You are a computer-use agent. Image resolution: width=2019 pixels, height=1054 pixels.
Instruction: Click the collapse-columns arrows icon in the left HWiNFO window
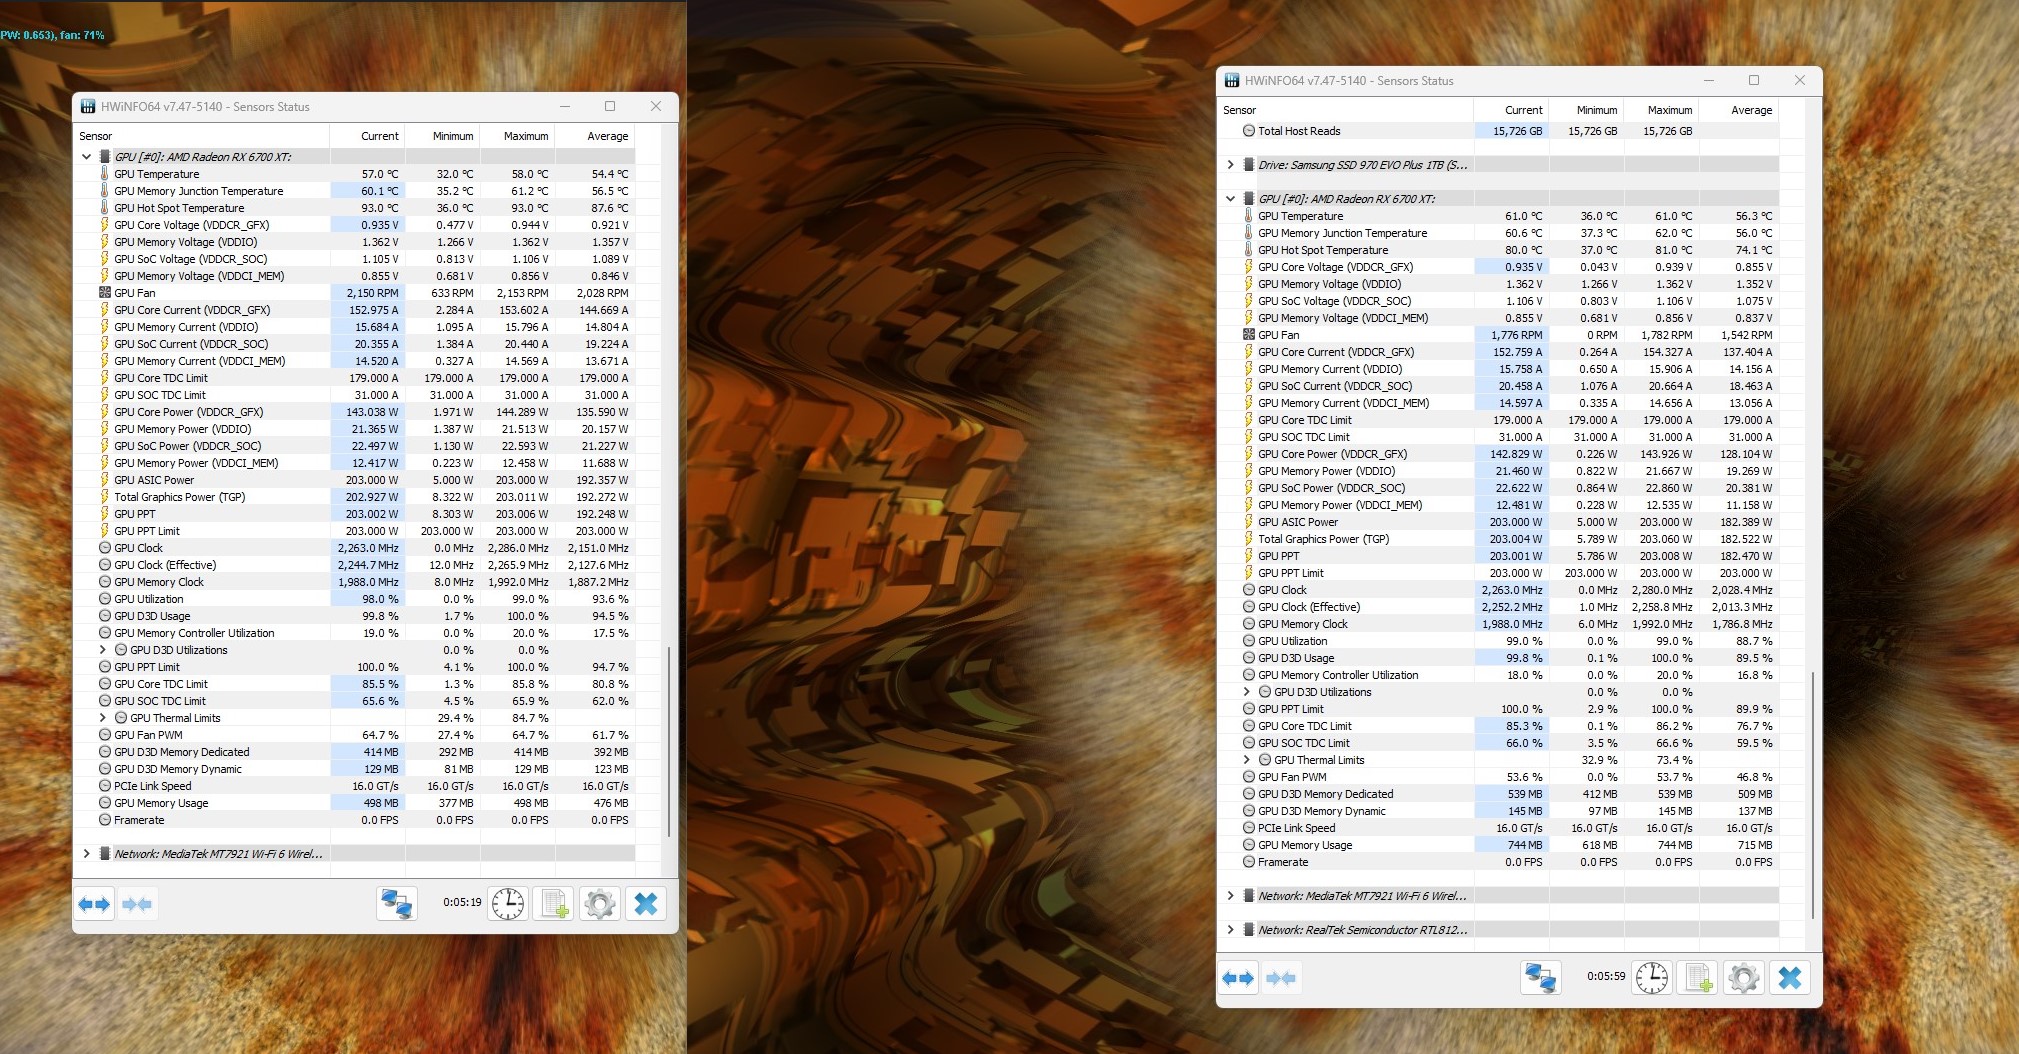137,904
